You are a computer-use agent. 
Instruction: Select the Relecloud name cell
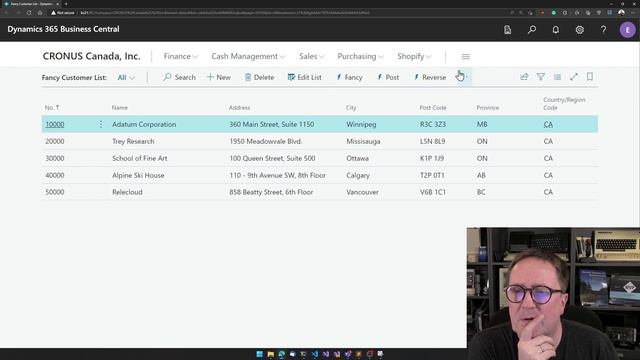[127, 192]
